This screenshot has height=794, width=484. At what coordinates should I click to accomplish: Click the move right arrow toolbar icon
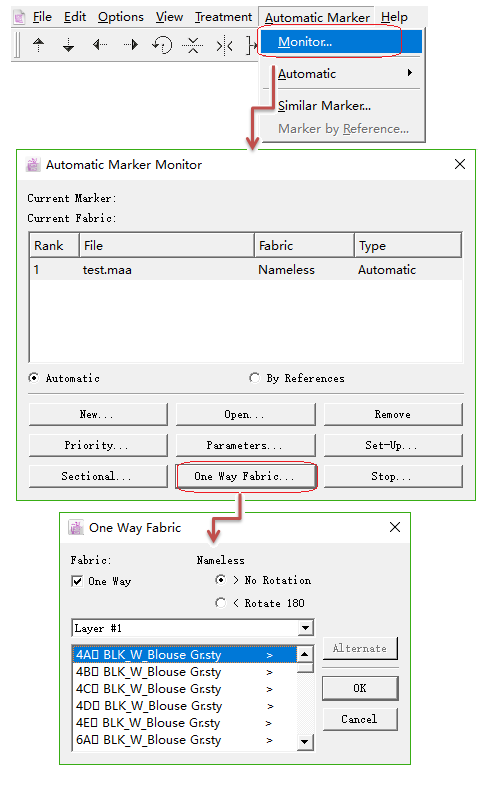(x=131, y=45)
